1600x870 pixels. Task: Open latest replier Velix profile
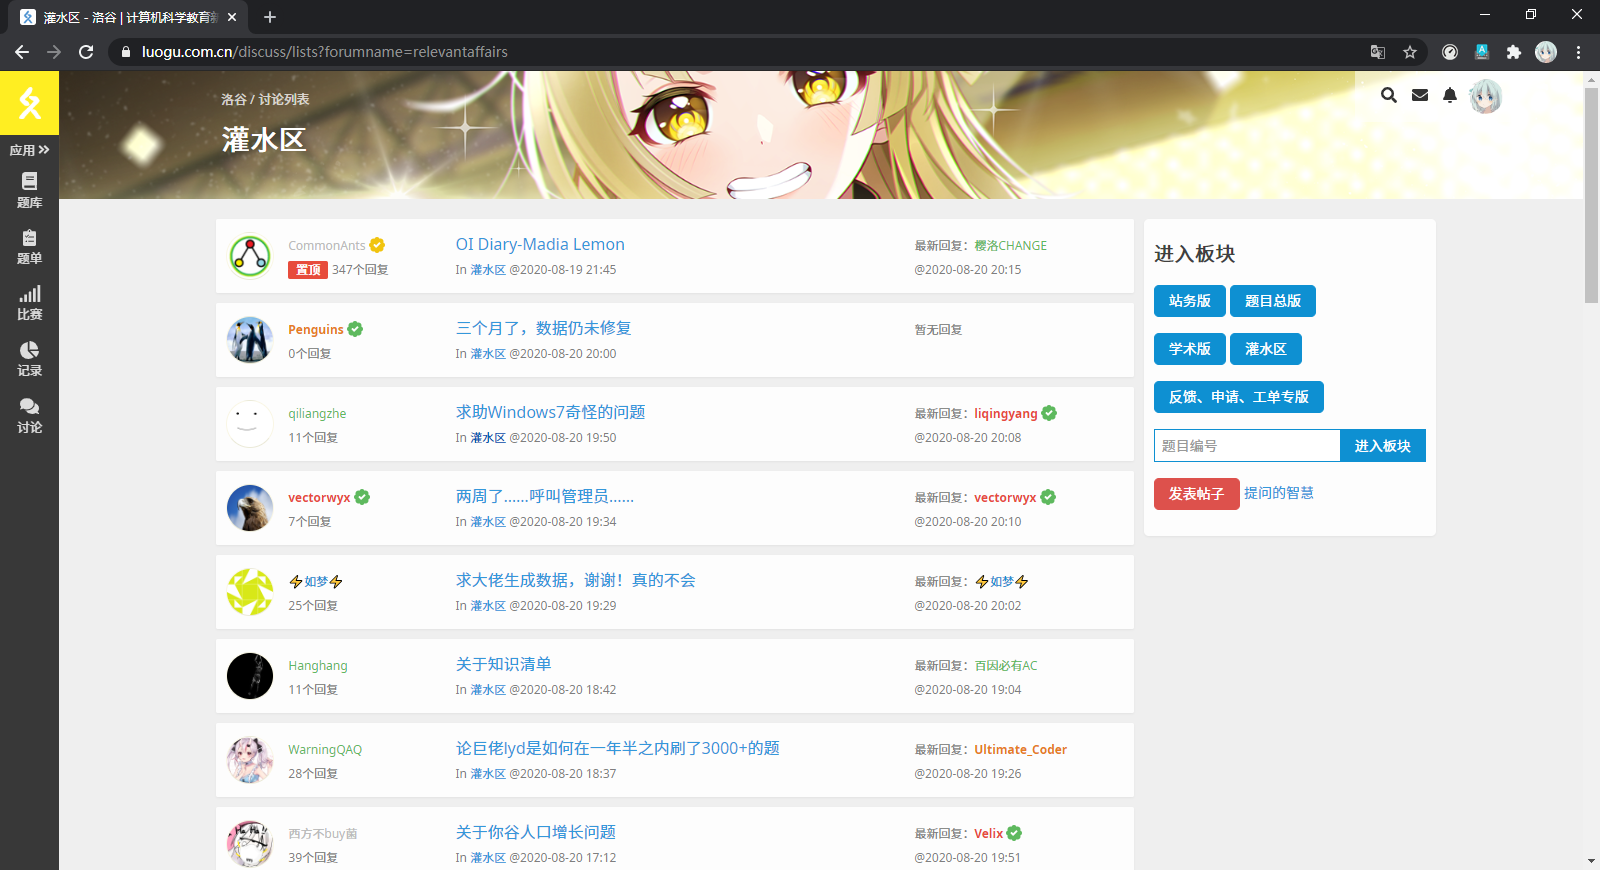[x=989, y=833]
